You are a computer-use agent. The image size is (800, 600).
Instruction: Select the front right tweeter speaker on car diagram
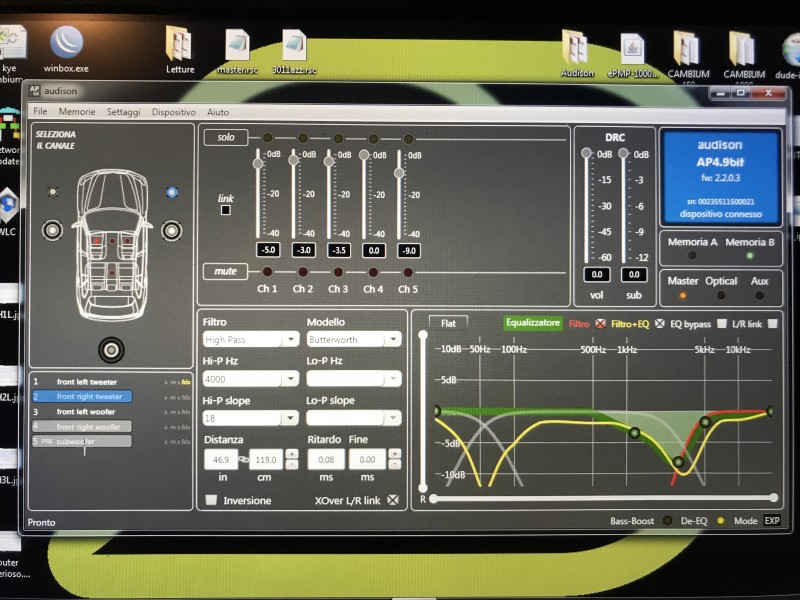pyautogui.click(x=172, y=192)
